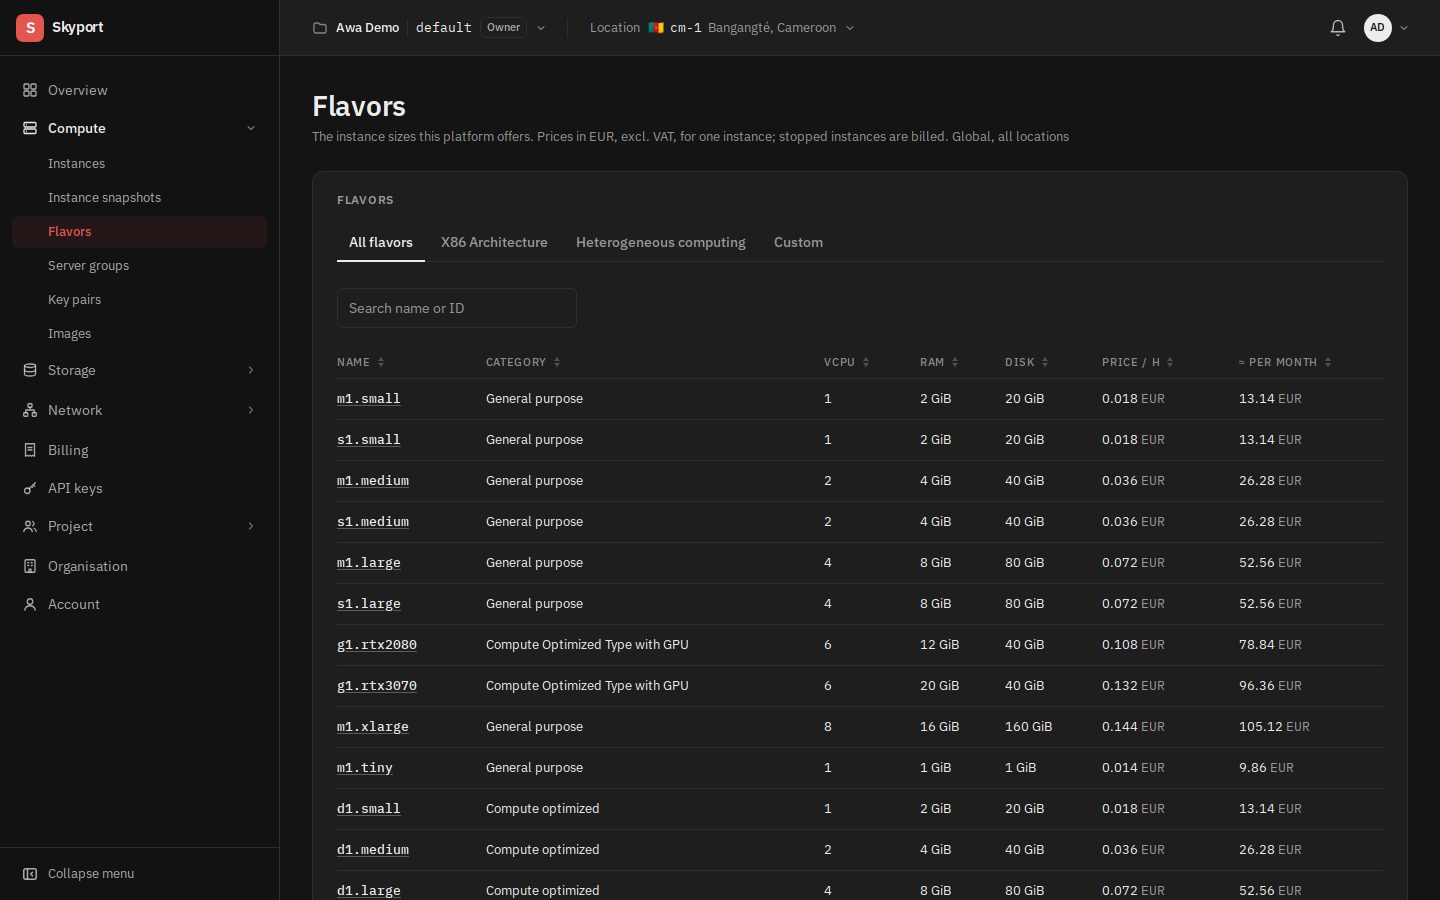Screen dimensions: 1440x900
Task: Open the d1.medium flavor link
Action: 373,849
